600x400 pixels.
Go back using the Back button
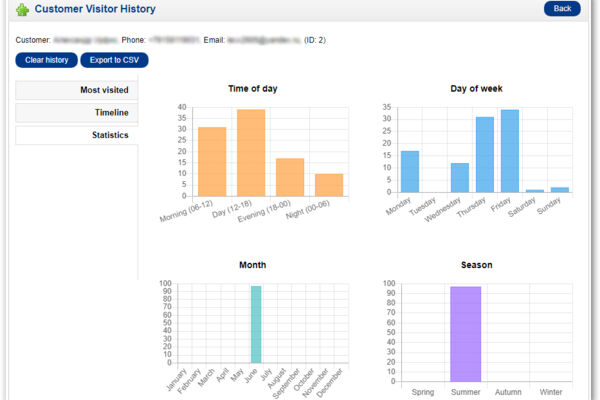point(562,8)
